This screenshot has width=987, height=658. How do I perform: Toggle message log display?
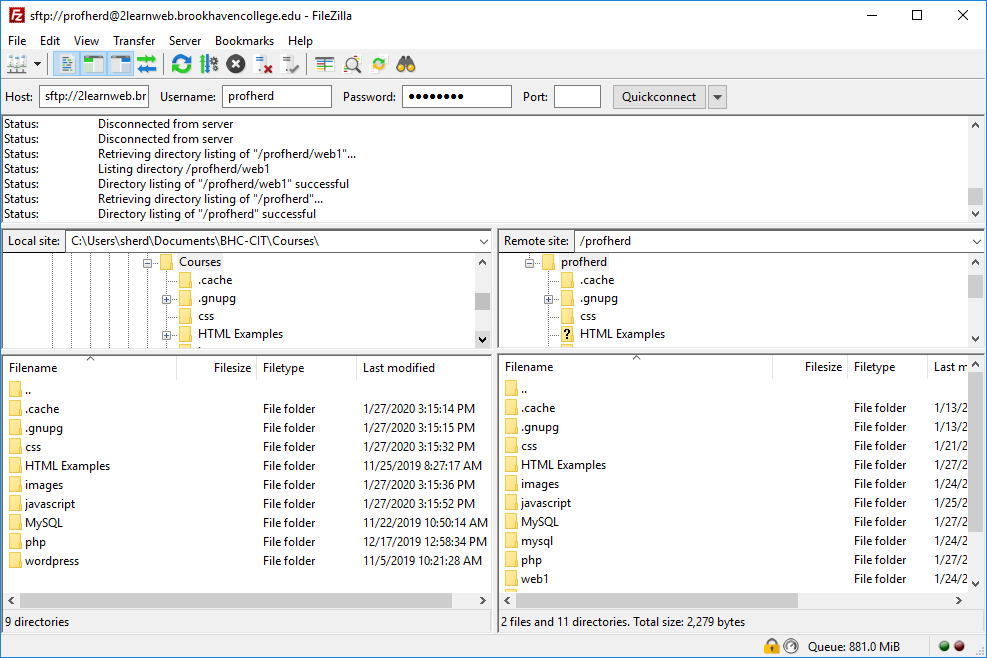click(x=67, y=64)
